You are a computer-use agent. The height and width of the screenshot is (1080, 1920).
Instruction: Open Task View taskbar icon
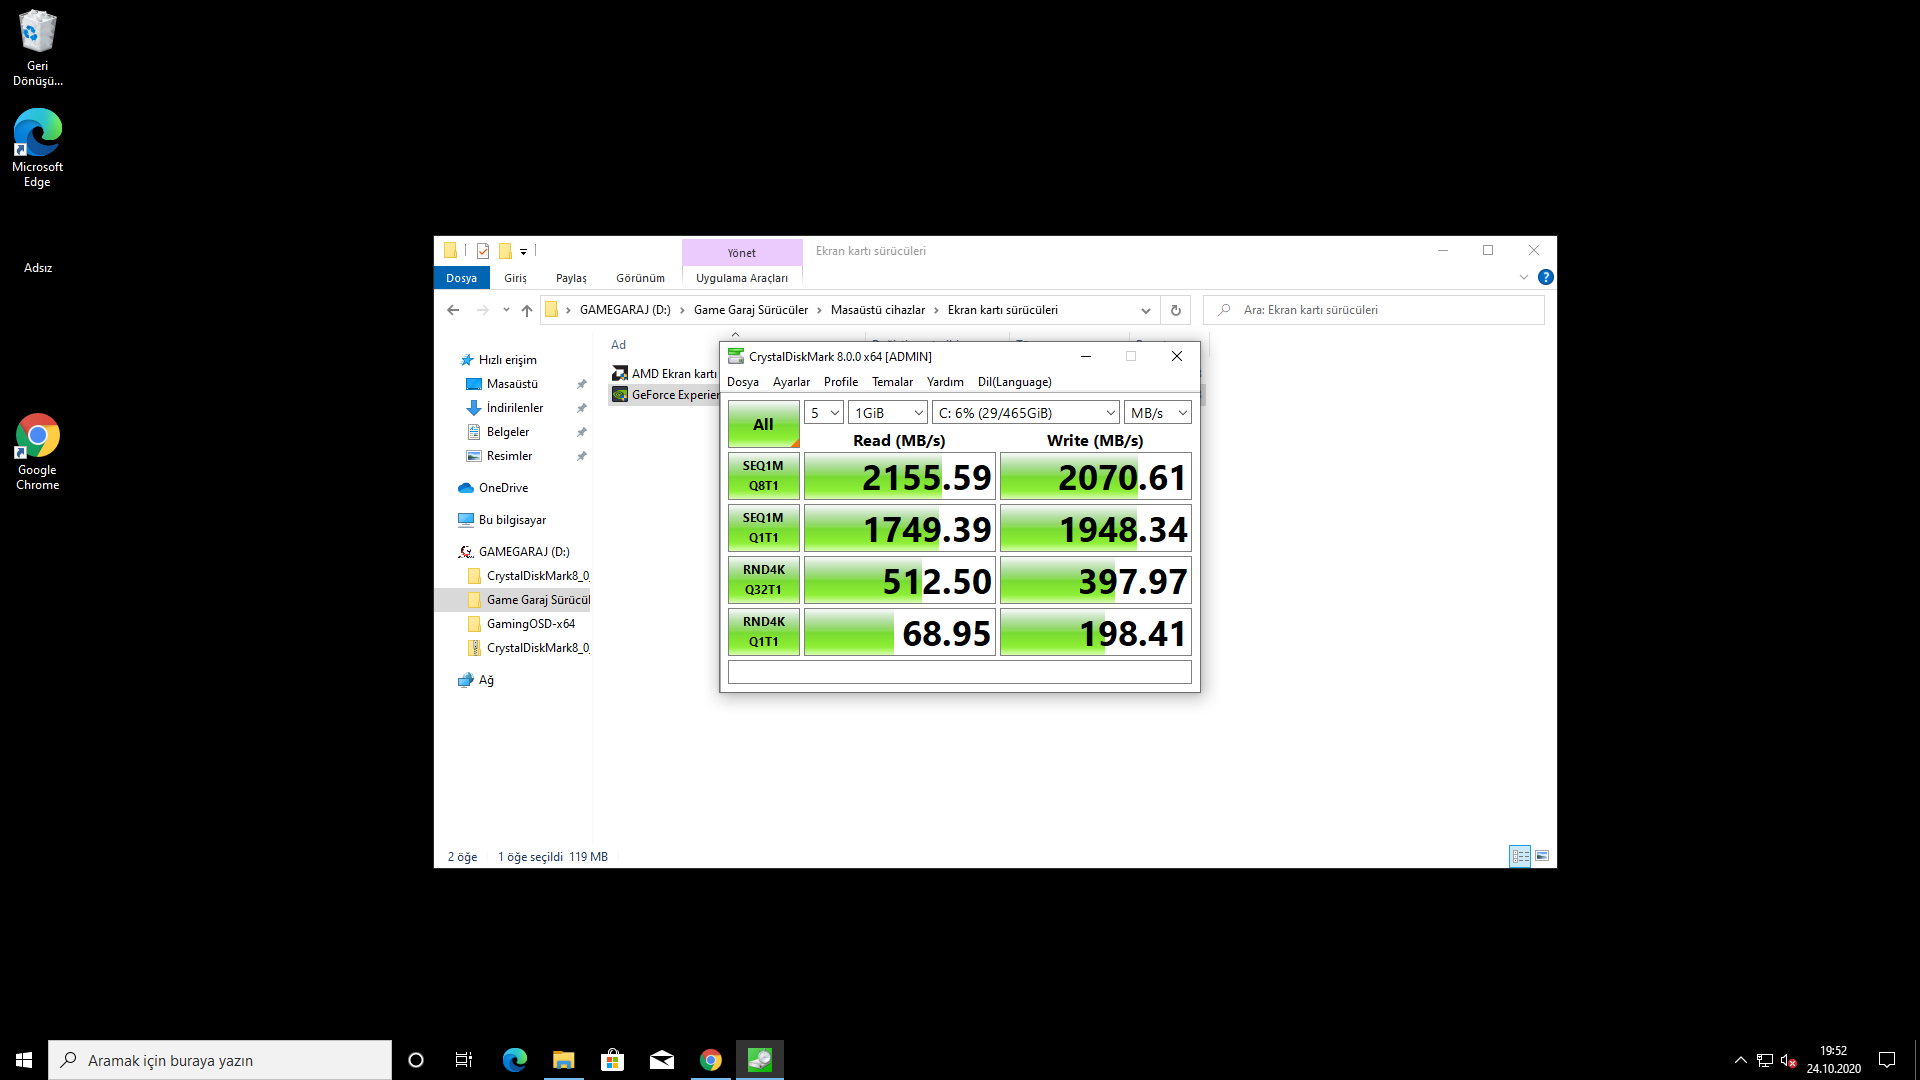click(x=463, y=1060)
